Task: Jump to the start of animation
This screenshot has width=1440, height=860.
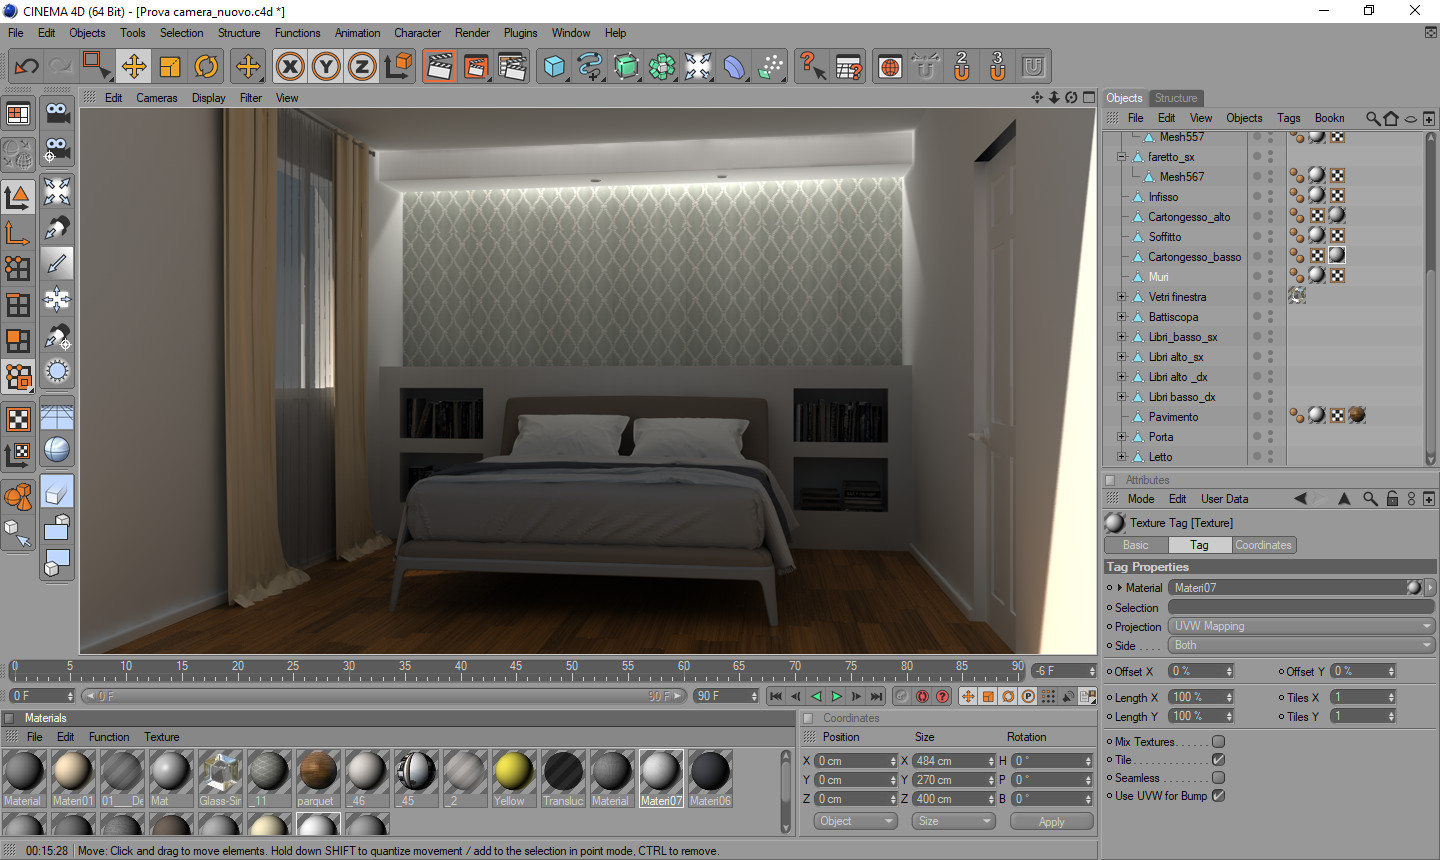Action: (775, 696)
